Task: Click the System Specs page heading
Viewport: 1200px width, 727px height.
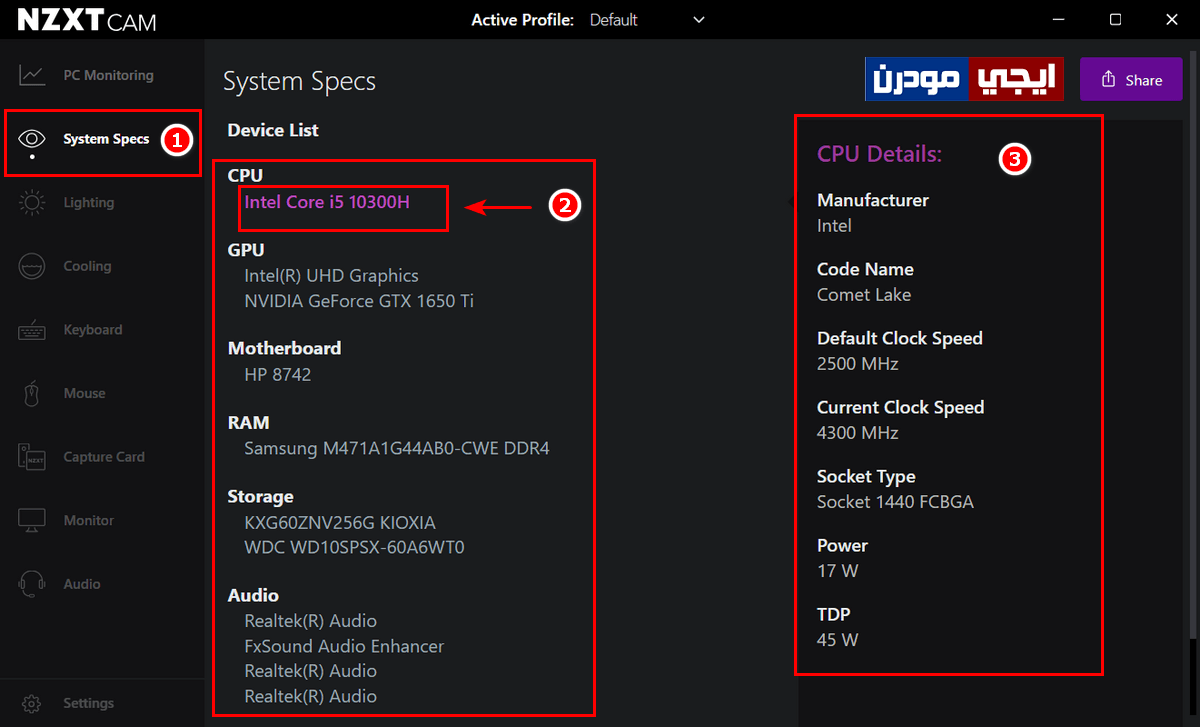Action: pyautogui.click(x=299, y=82)
